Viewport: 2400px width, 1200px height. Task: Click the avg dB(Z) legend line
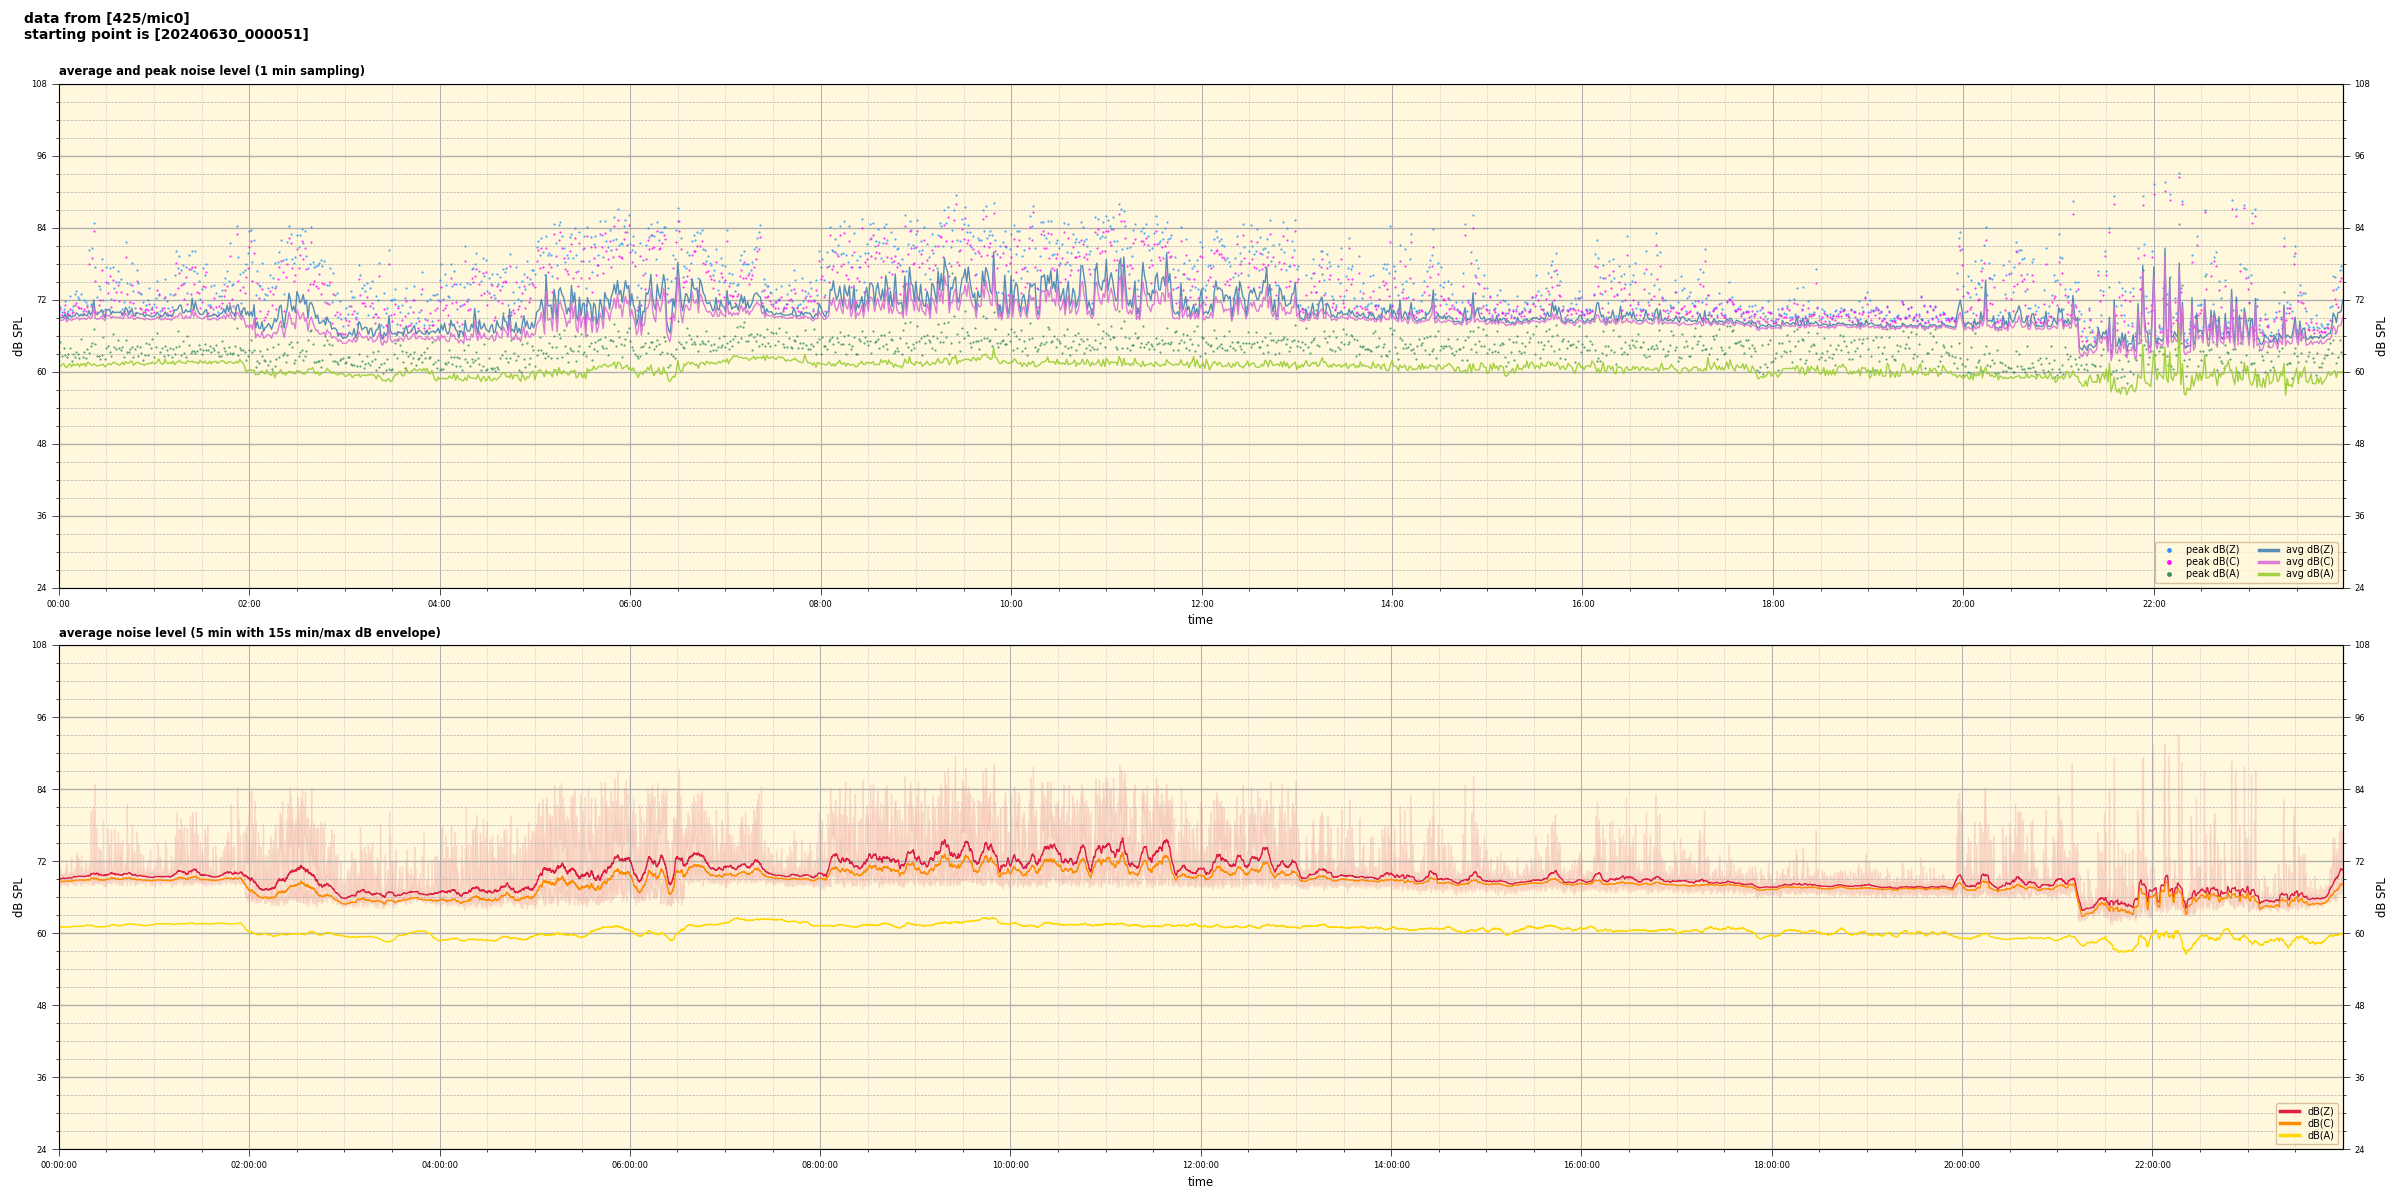point(2269,550)
